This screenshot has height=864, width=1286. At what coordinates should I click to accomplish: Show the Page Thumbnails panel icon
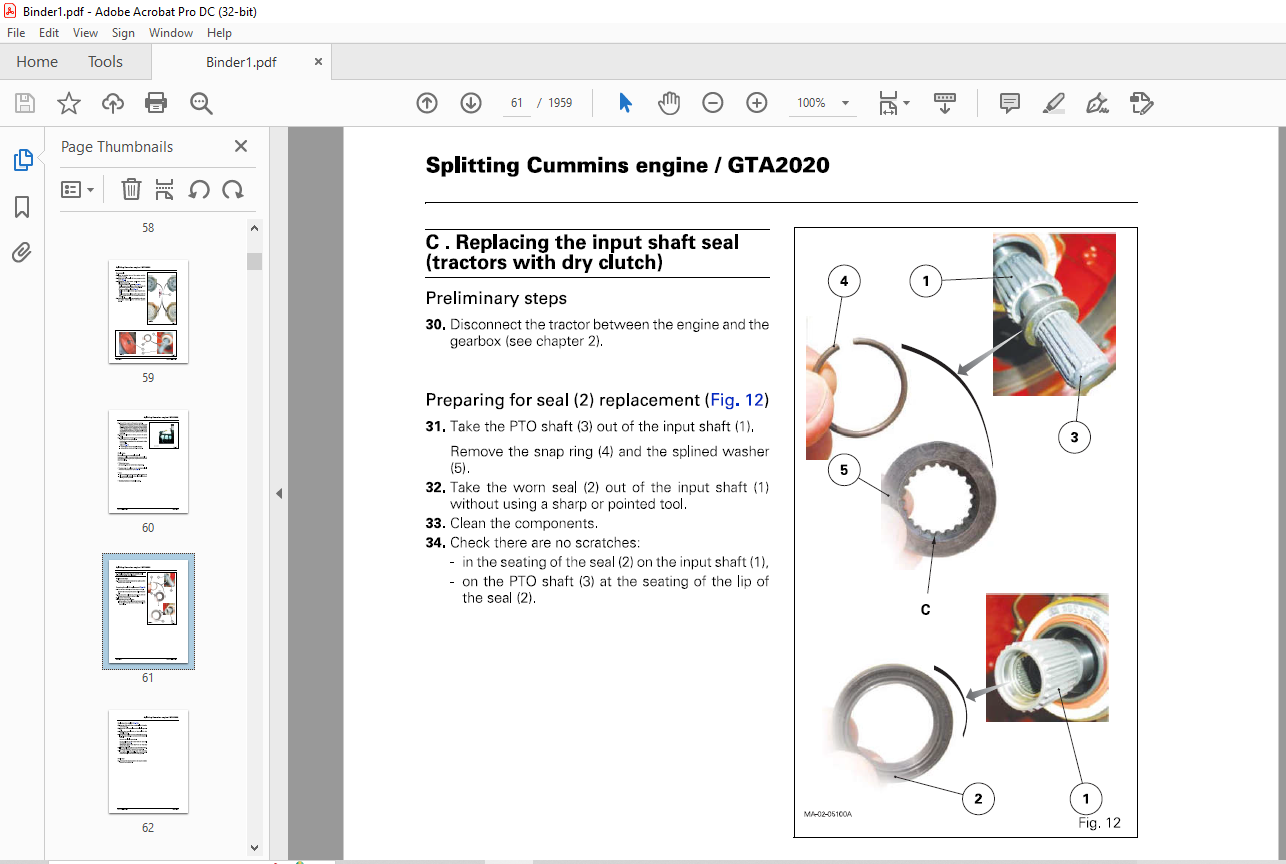(x=22, y=160)
